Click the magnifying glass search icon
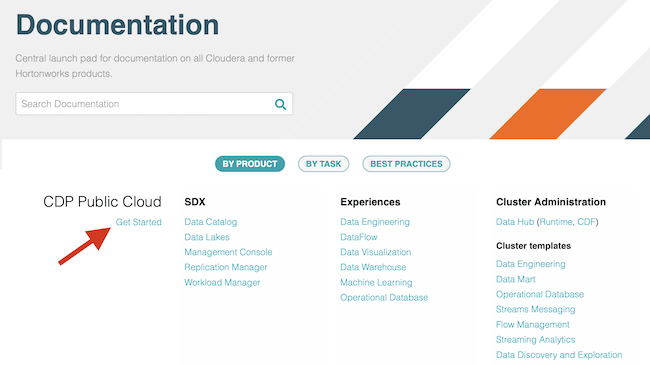This screenshot has height=365, width=650. click(281, 104)
